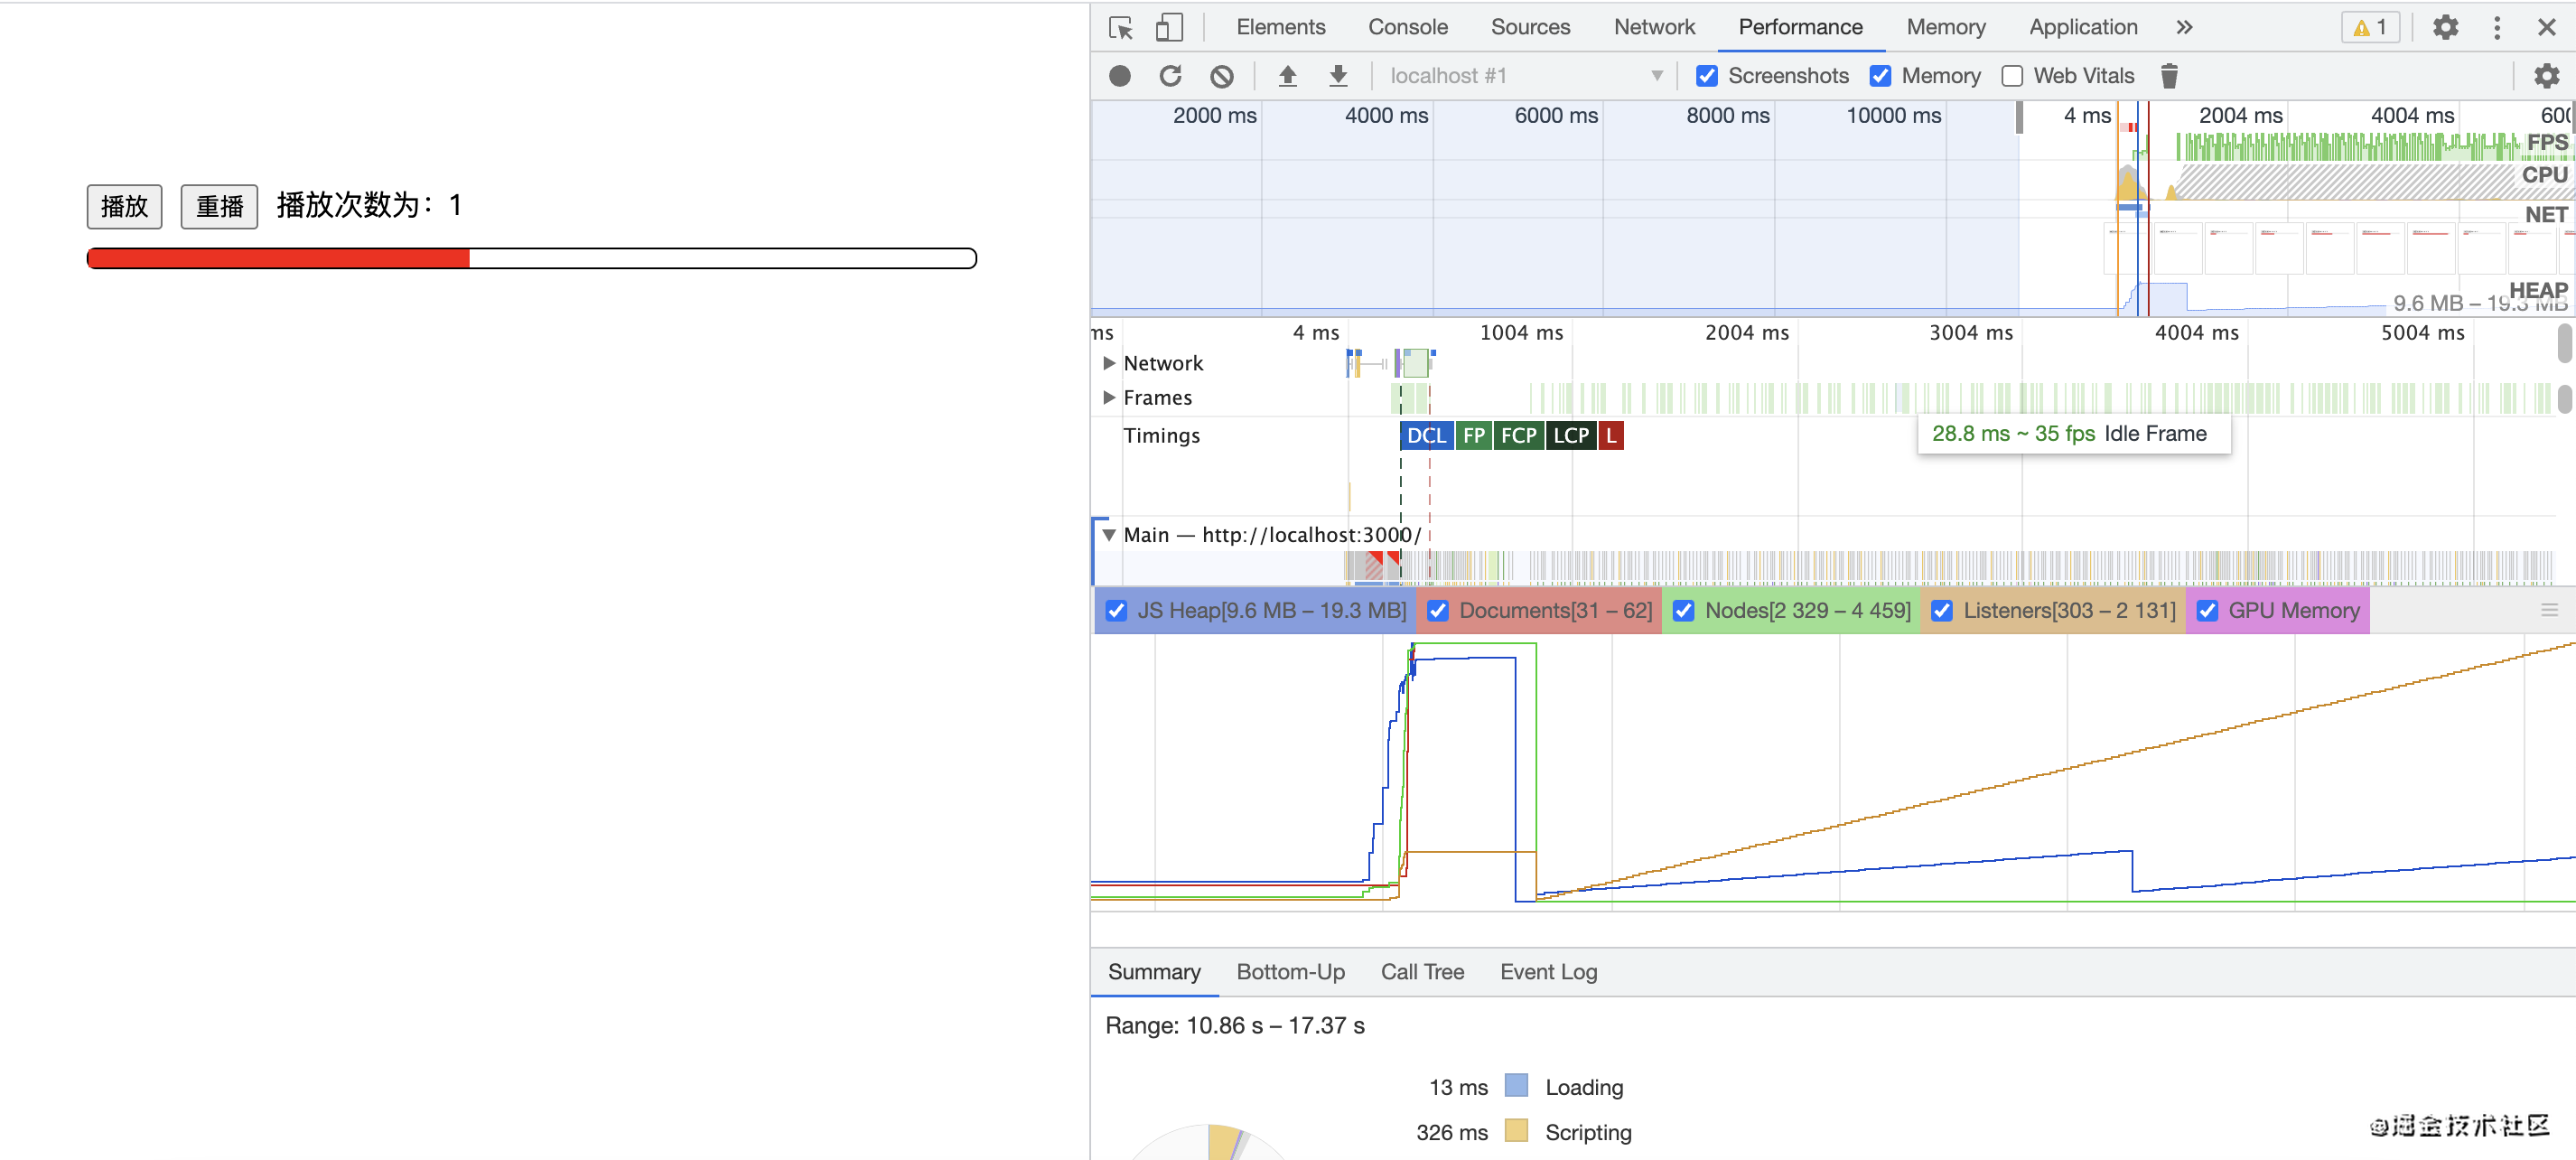Open the Network panel tab
Viewport: 2576px width, 1160px height.
coord(1653,27)
